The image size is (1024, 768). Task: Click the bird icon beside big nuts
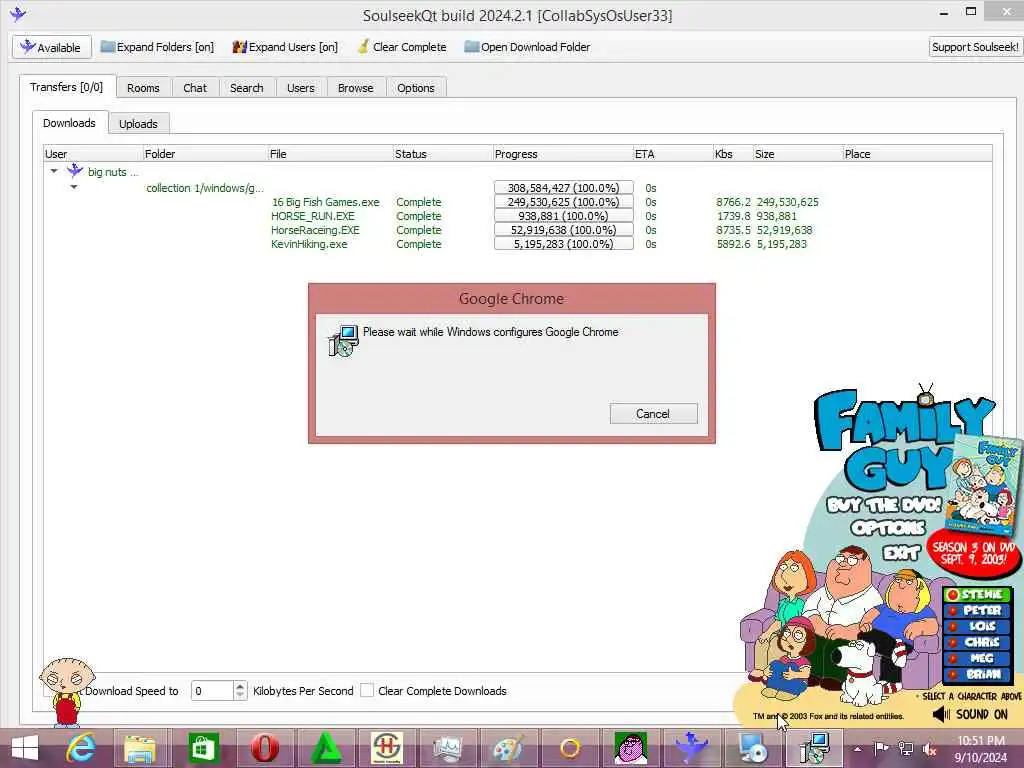coord(75,171)
